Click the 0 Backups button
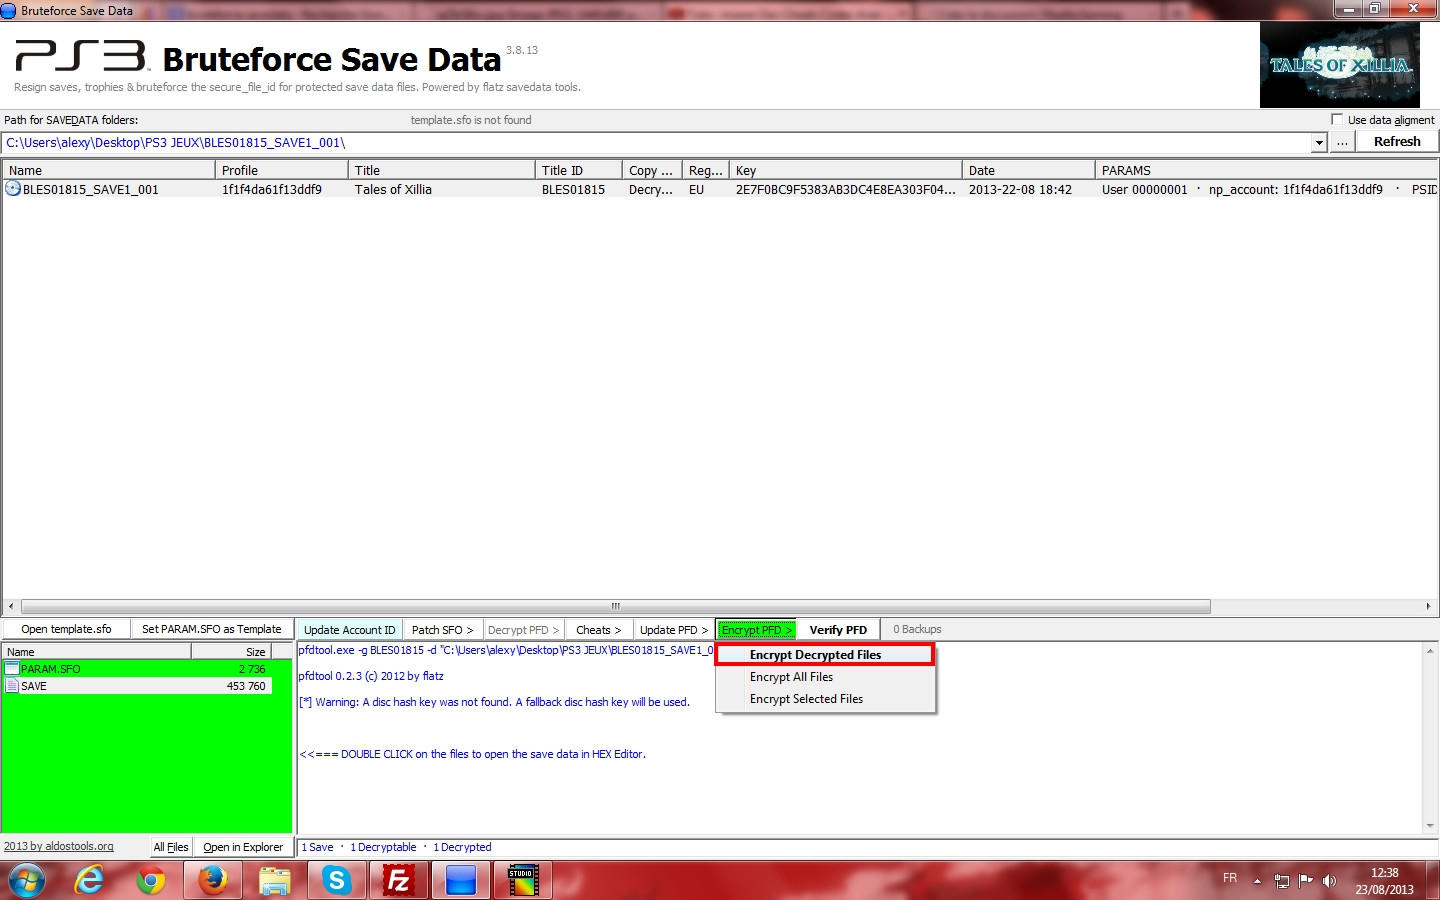This screenshot has height=900, width=1440. pyautogui.click(x=917, y=629)
